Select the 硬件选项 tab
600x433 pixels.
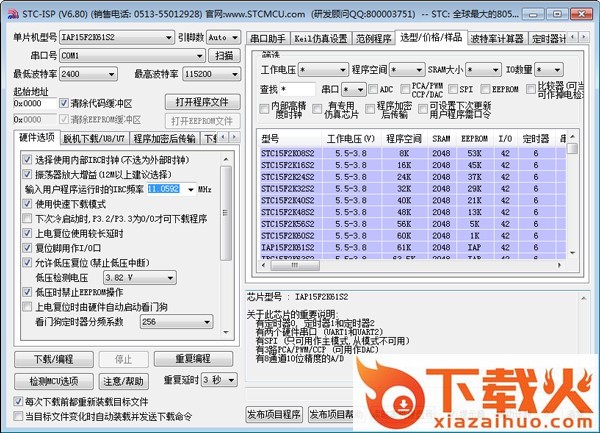click(37, 137)
